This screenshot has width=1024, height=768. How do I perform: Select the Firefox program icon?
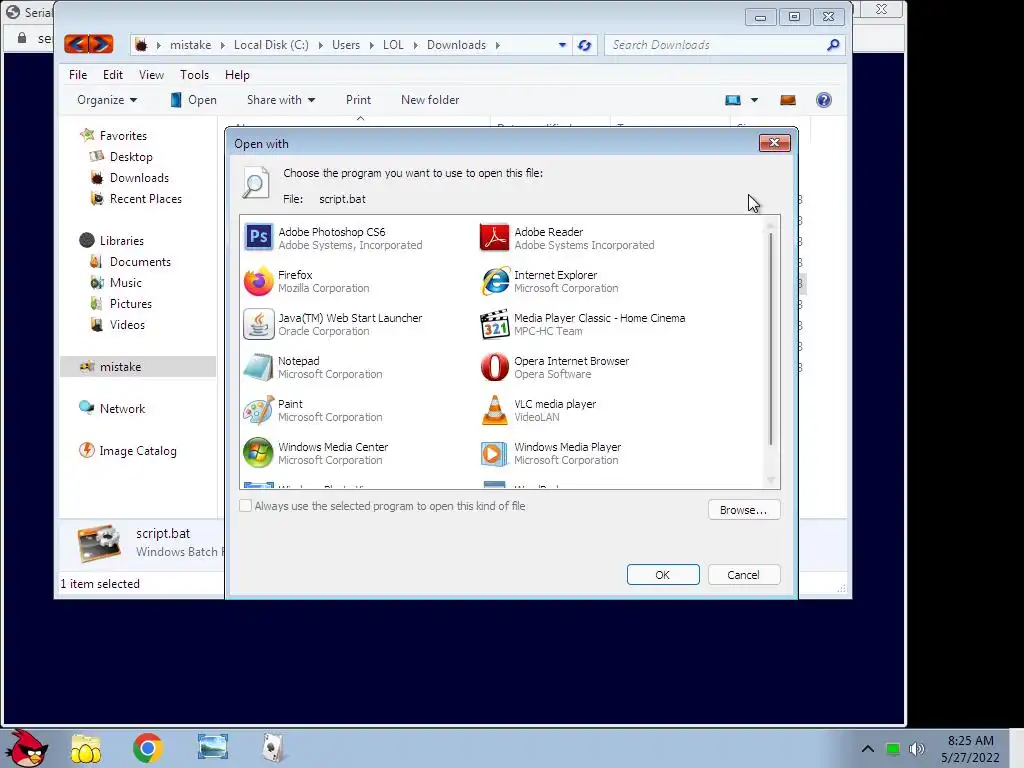pos(259,281)
